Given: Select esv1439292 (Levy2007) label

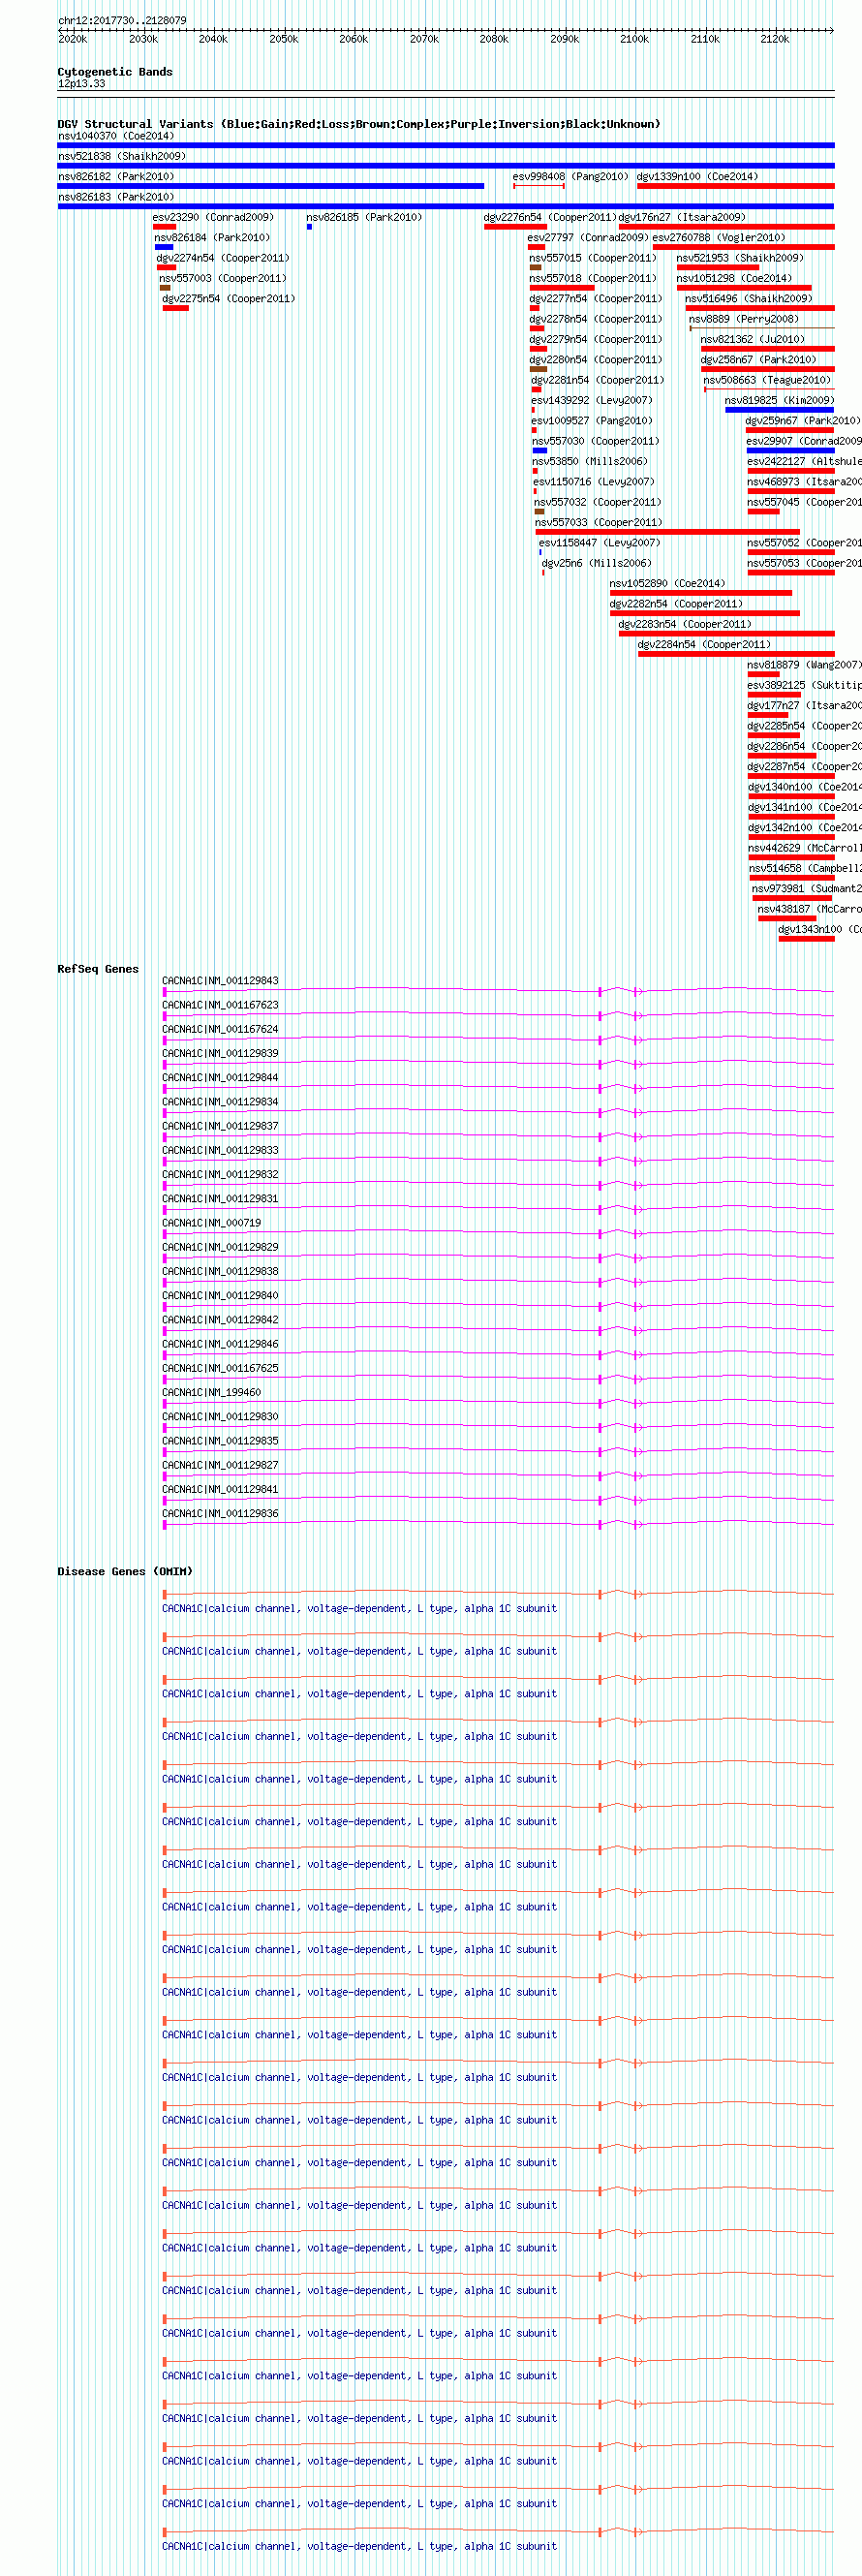Looking at the screenshot, I should pos(592,400).
